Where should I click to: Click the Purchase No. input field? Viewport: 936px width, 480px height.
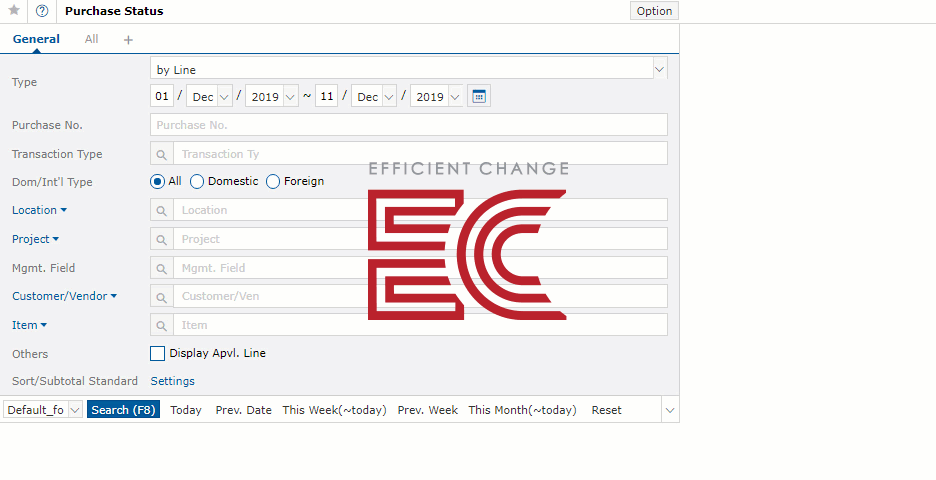[408, 125]
